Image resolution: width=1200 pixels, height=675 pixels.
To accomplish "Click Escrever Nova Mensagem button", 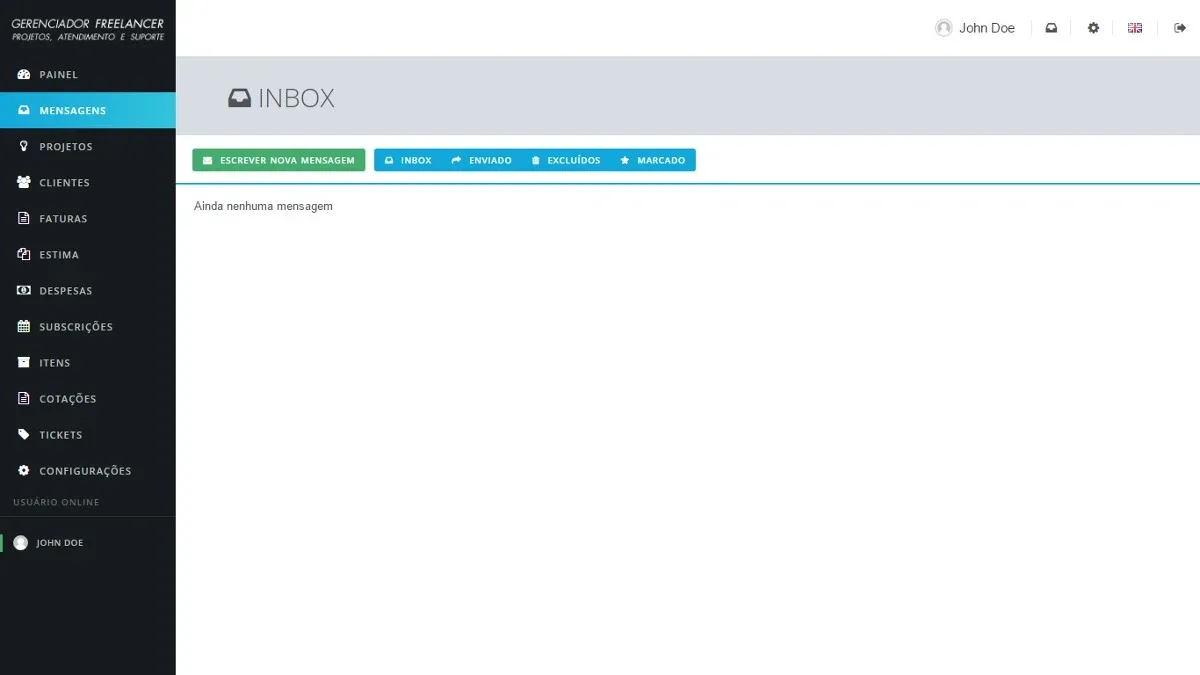I will (279, 160).
